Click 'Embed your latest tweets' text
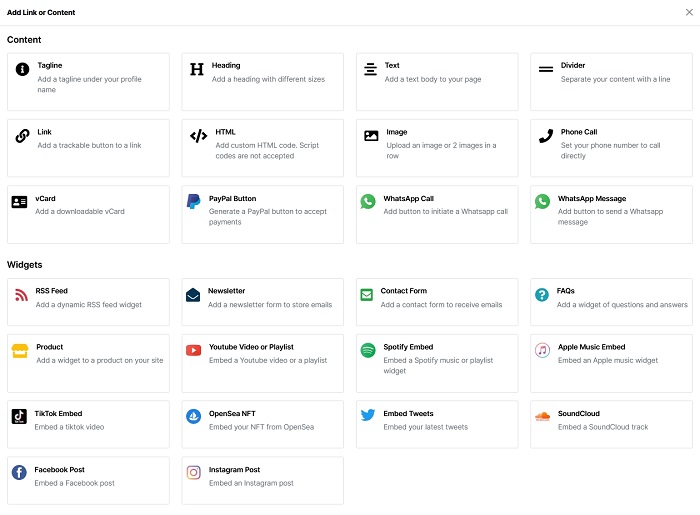Image resolution: width=700 pixels, height=515 pixels. point(425,427)
